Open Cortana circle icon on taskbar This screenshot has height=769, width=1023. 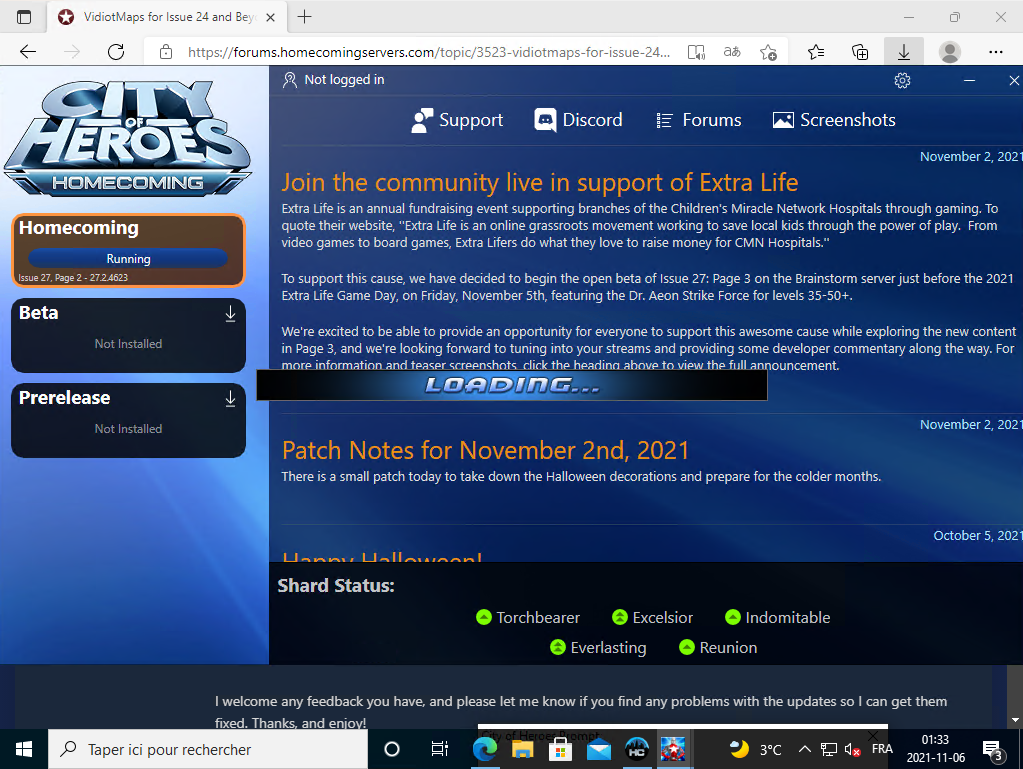coord(391,749)
